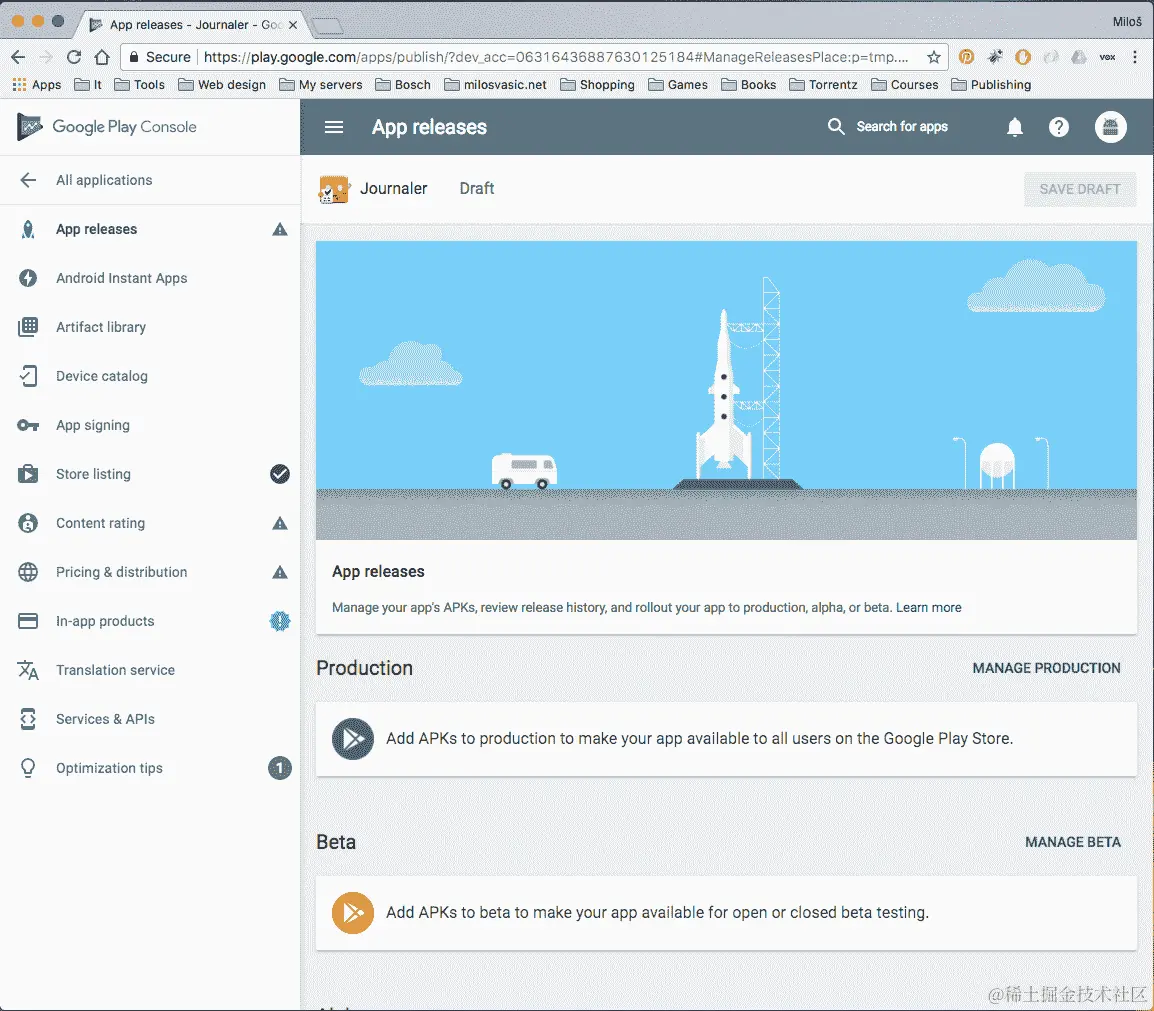Open the account avatar in header

point(1111,127)
